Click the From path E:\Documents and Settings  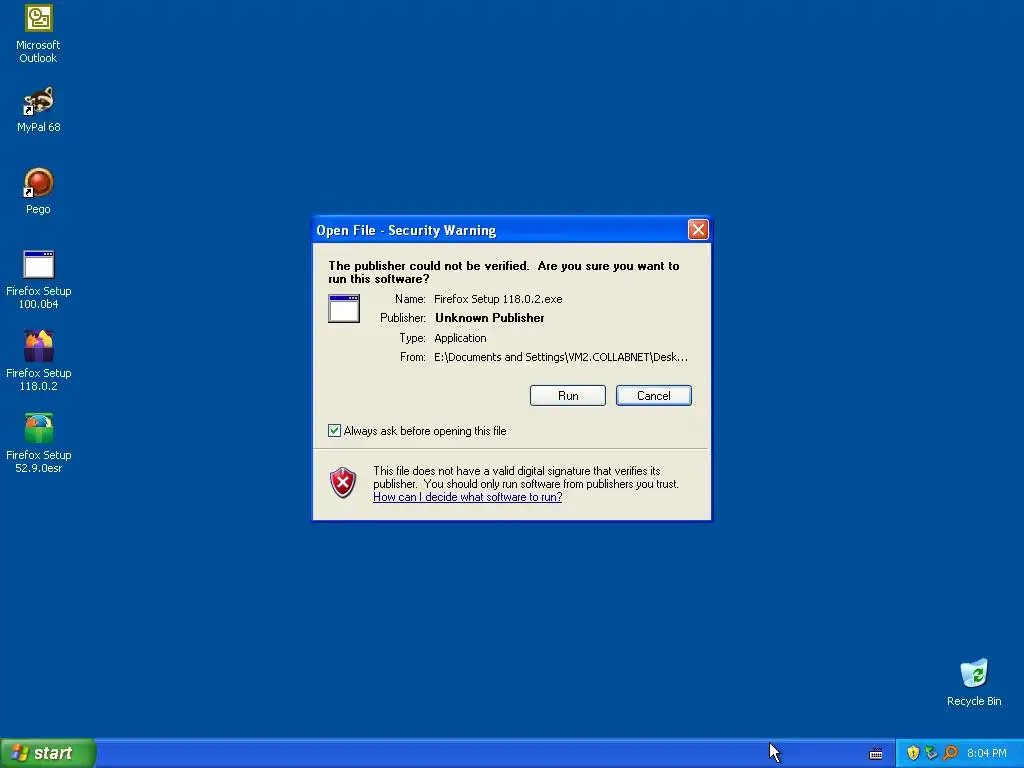coord(561,357)
